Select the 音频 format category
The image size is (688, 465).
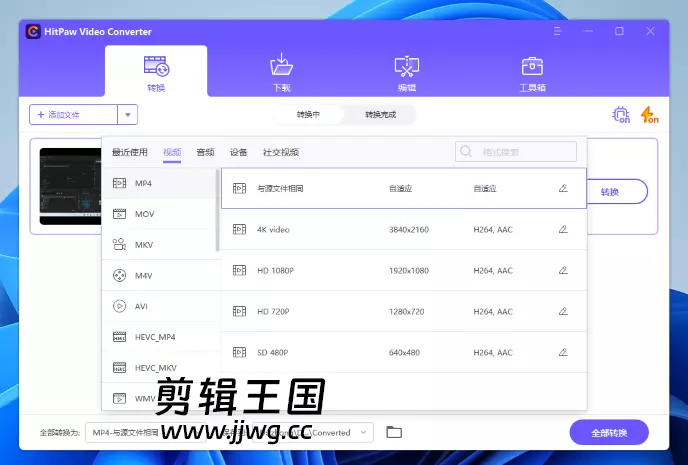pos(205,152)
